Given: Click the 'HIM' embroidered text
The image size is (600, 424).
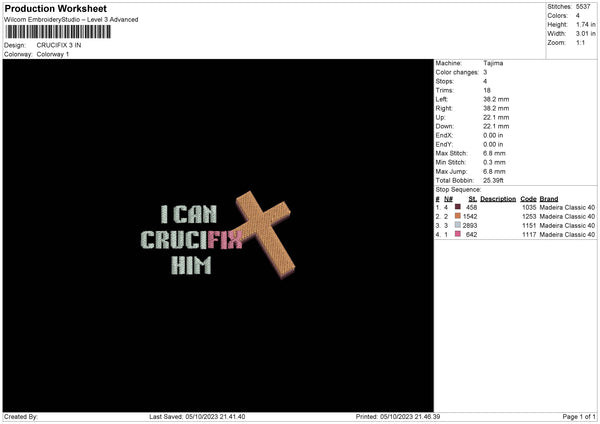Looking at the screenshot, I should [191, 265].
